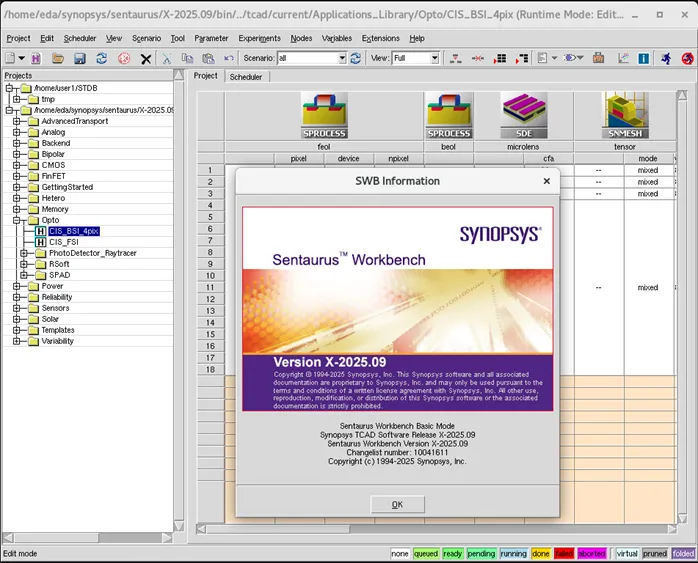The height and width of the screenshot is (563, 698).
Task: Open the Experiments menu
Action: [x=260, y=38]
